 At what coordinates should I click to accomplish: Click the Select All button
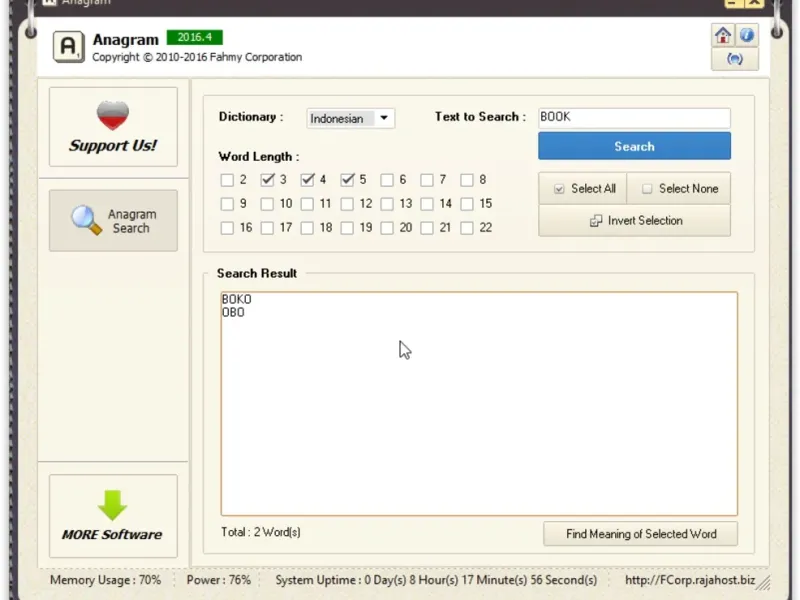[583, 189]
